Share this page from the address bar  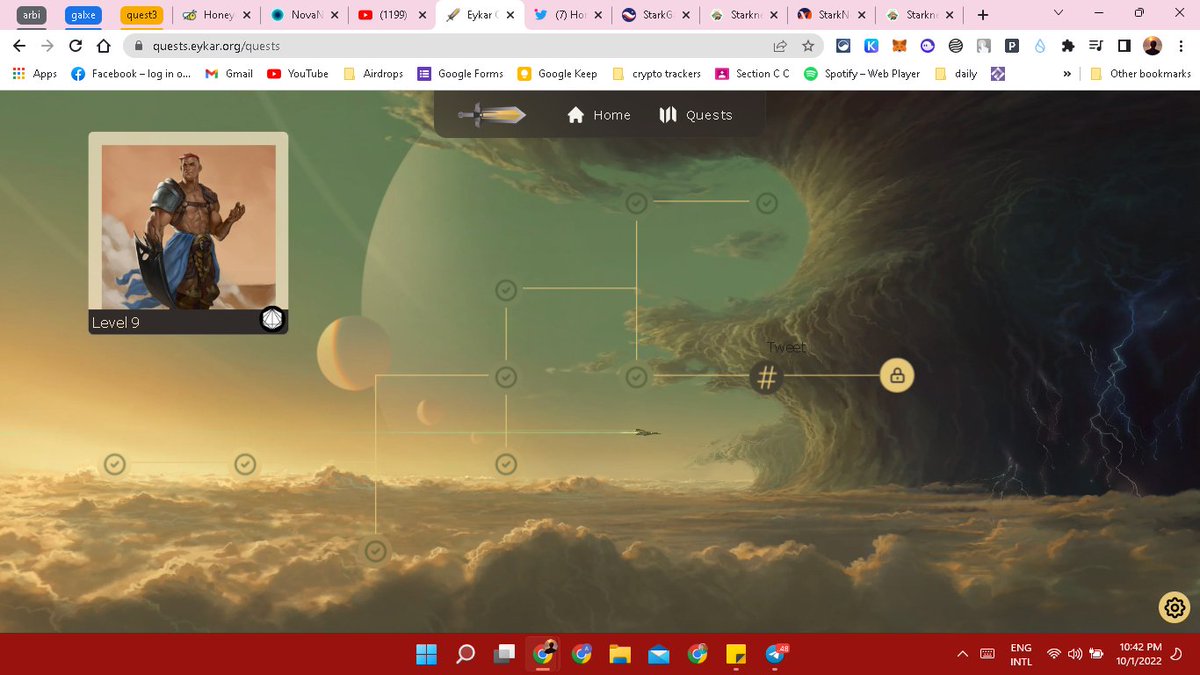780,46
